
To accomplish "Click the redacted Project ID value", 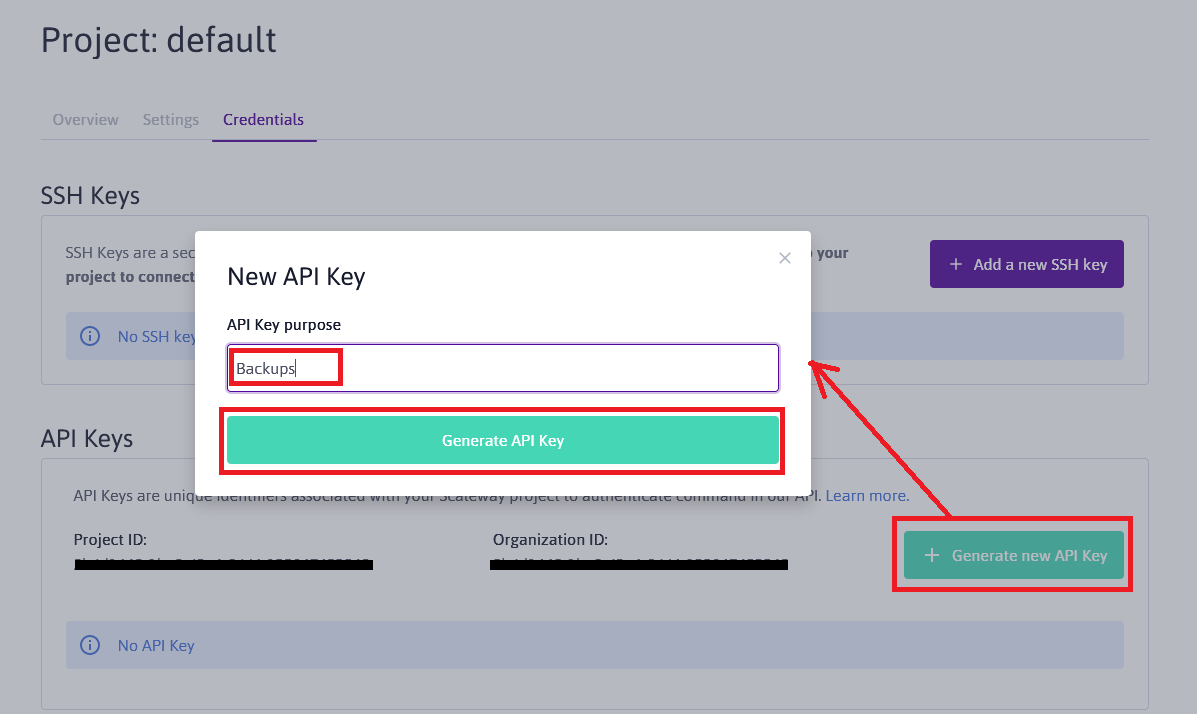I will pos(224,565).
